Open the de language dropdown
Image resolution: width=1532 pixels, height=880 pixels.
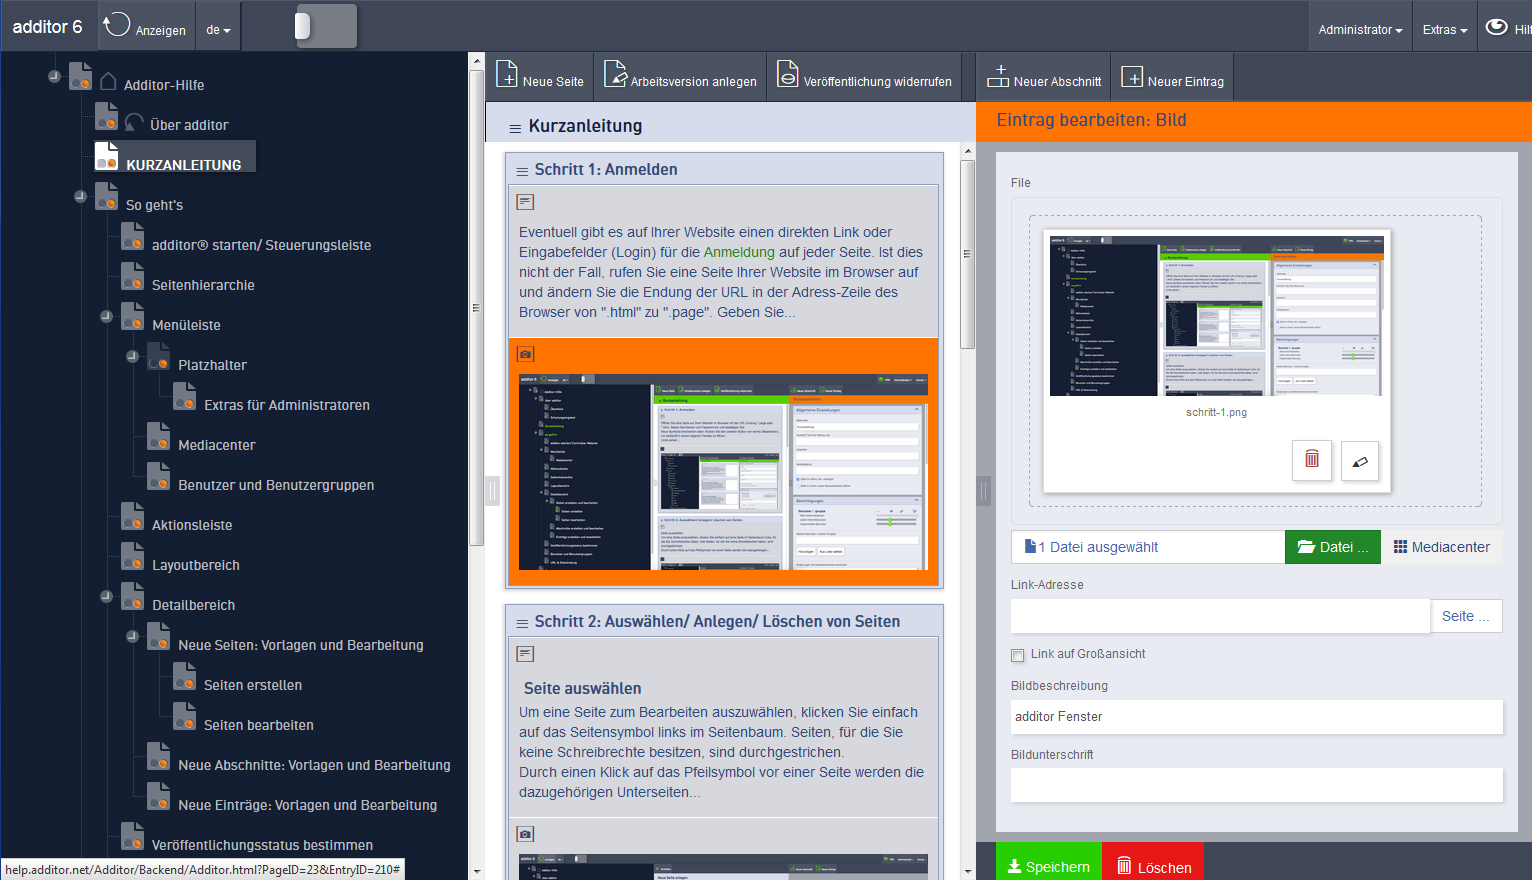pos(217,30)
